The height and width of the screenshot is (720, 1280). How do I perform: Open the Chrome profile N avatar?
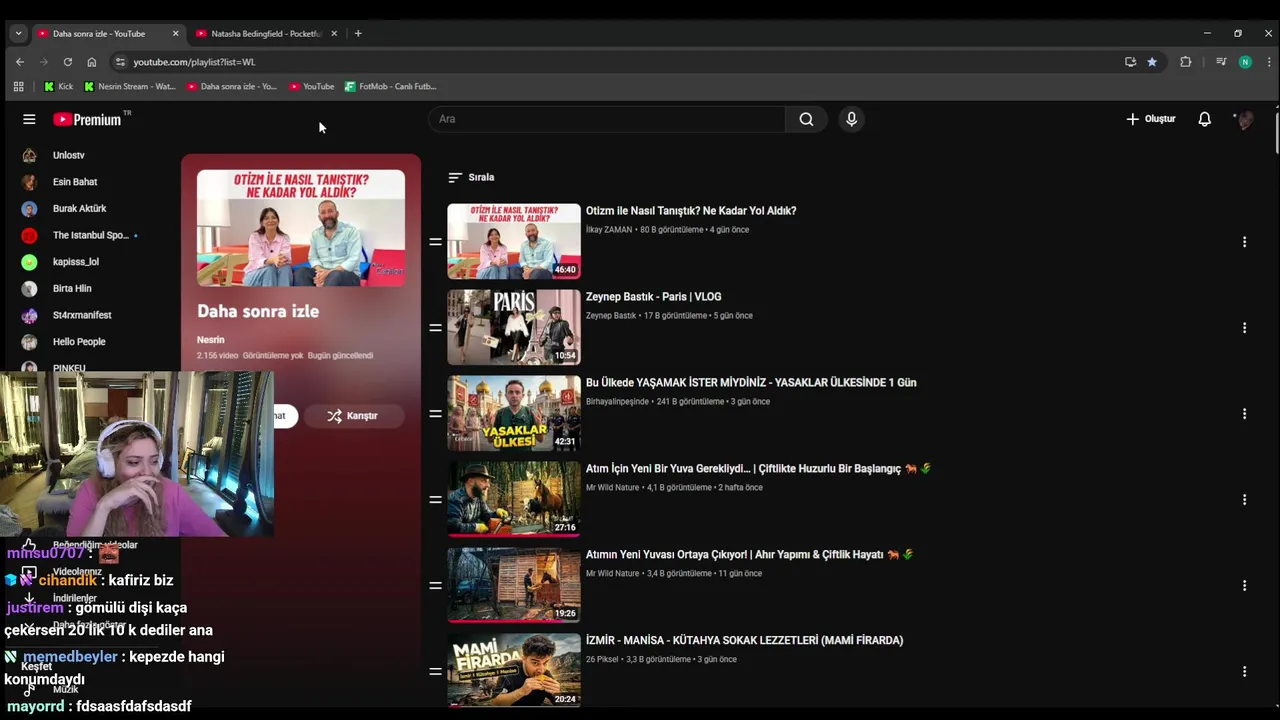point(1245,62)
